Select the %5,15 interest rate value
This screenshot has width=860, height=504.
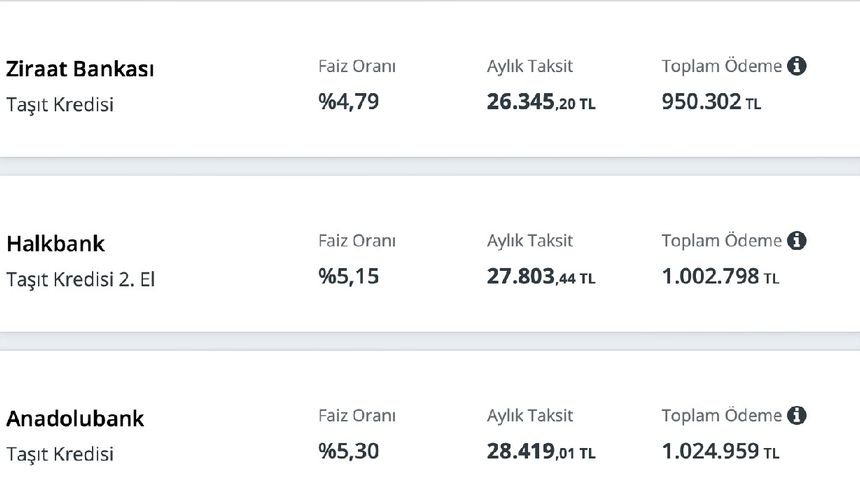click(x=349, y=276)
